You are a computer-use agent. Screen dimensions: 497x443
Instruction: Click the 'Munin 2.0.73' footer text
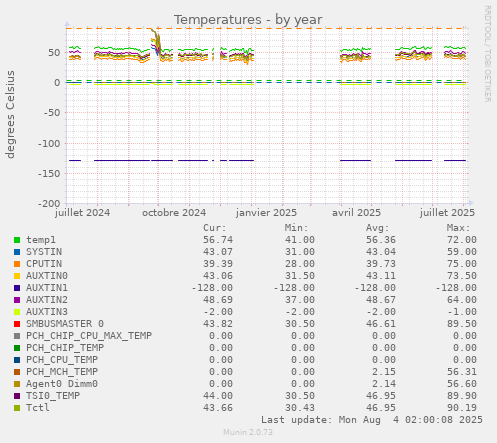(x=248, y=432)
